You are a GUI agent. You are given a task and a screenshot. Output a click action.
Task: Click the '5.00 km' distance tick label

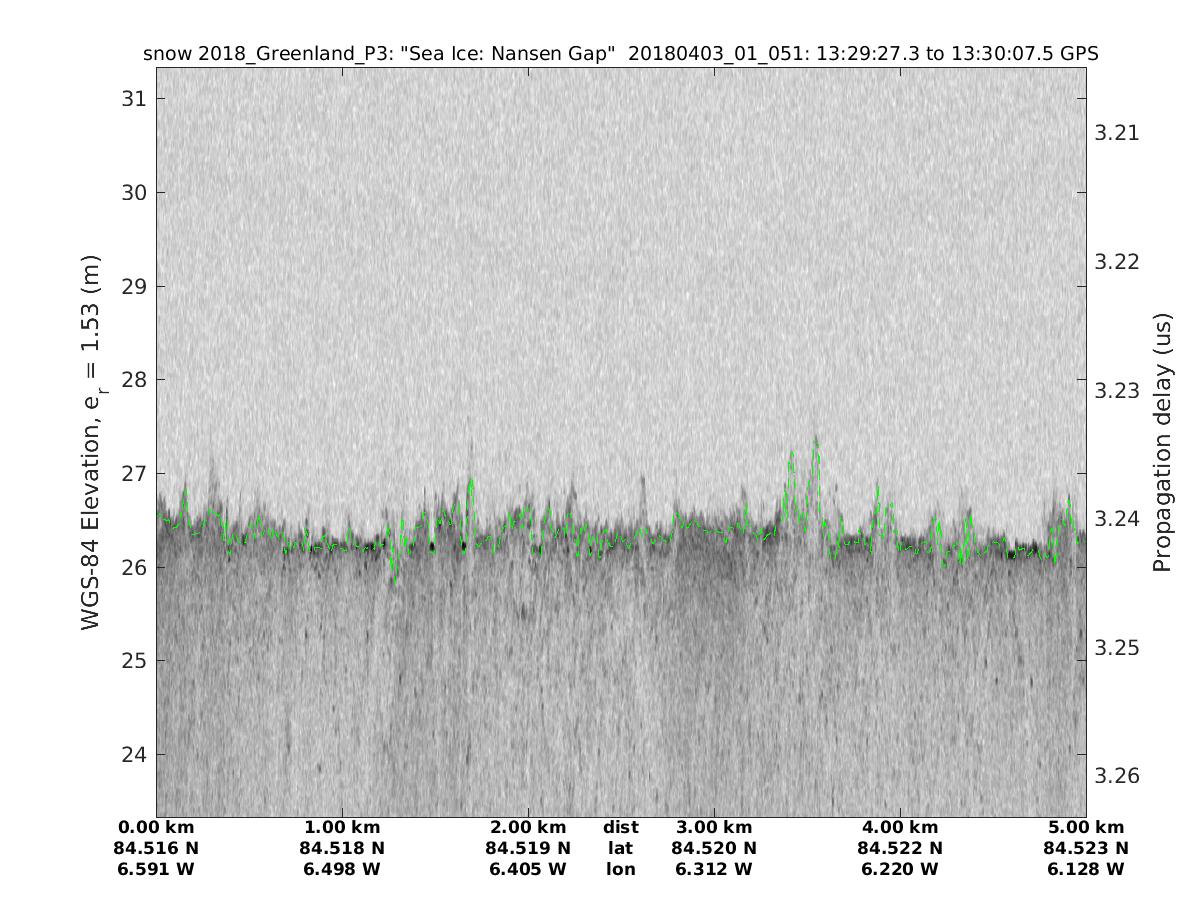tap(1086, 827)
